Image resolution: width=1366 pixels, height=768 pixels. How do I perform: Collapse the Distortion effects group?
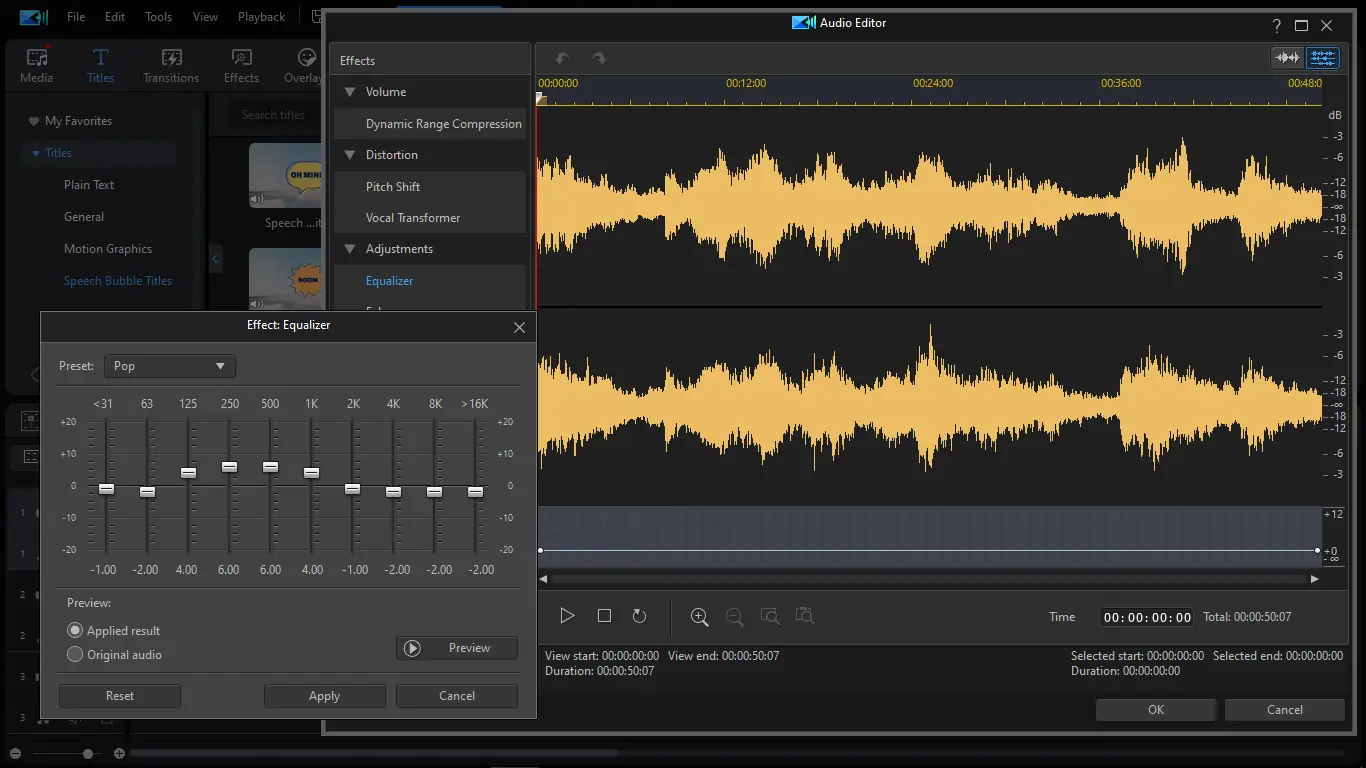(350, 155)
